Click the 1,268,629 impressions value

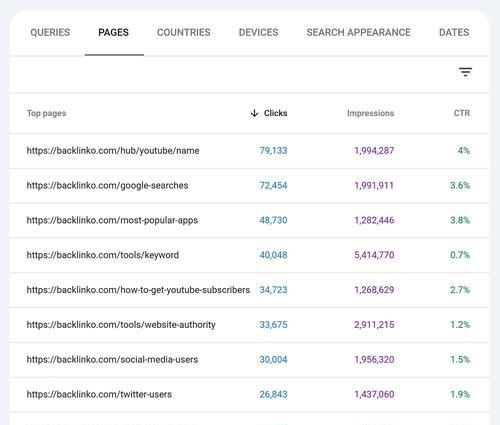[374, 290]
